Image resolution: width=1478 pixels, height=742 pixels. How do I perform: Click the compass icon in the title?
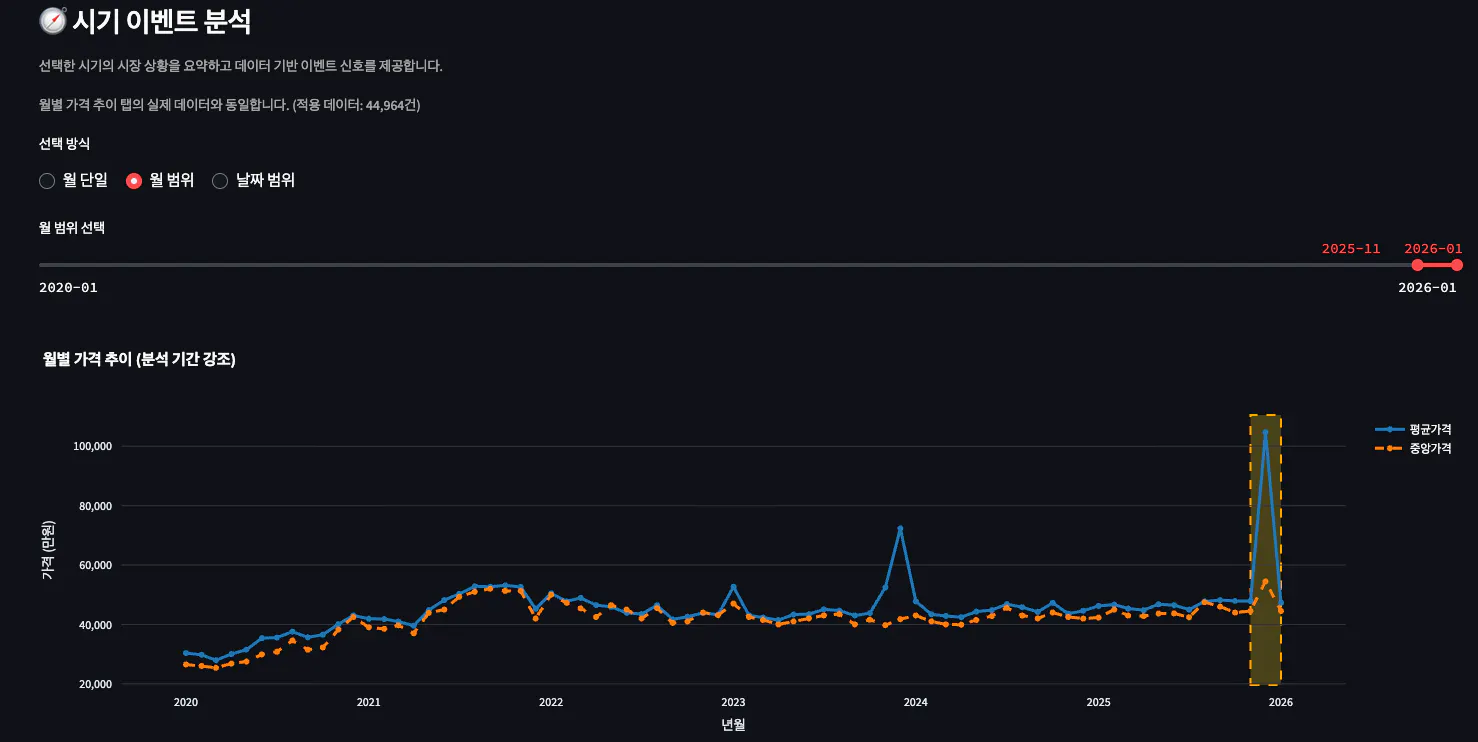(52, 20)
